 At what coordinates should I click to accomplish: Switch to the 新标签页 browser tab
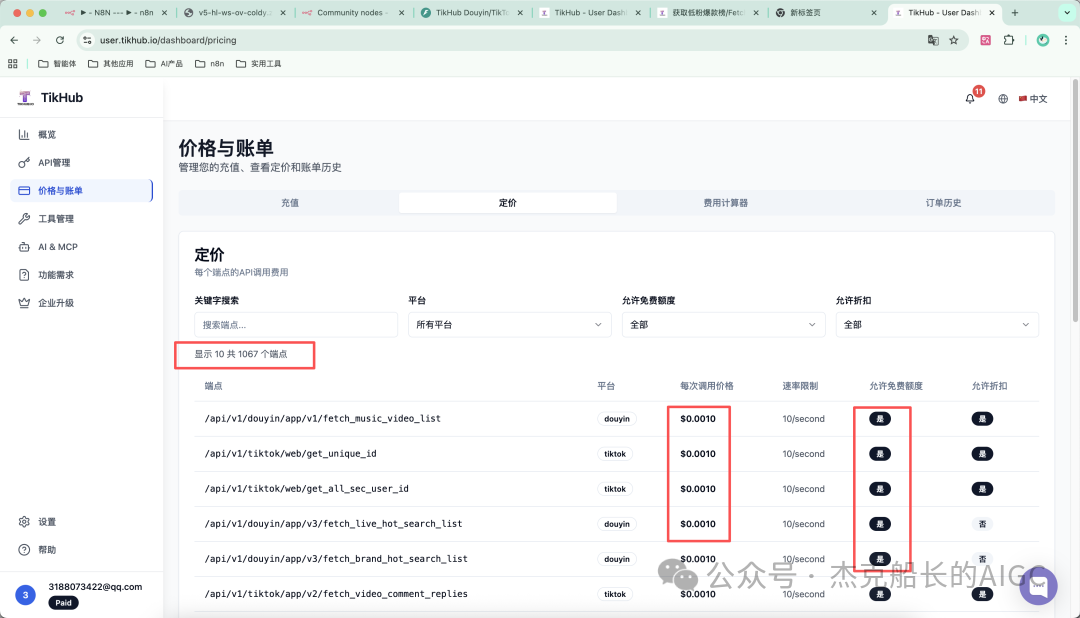826,12
